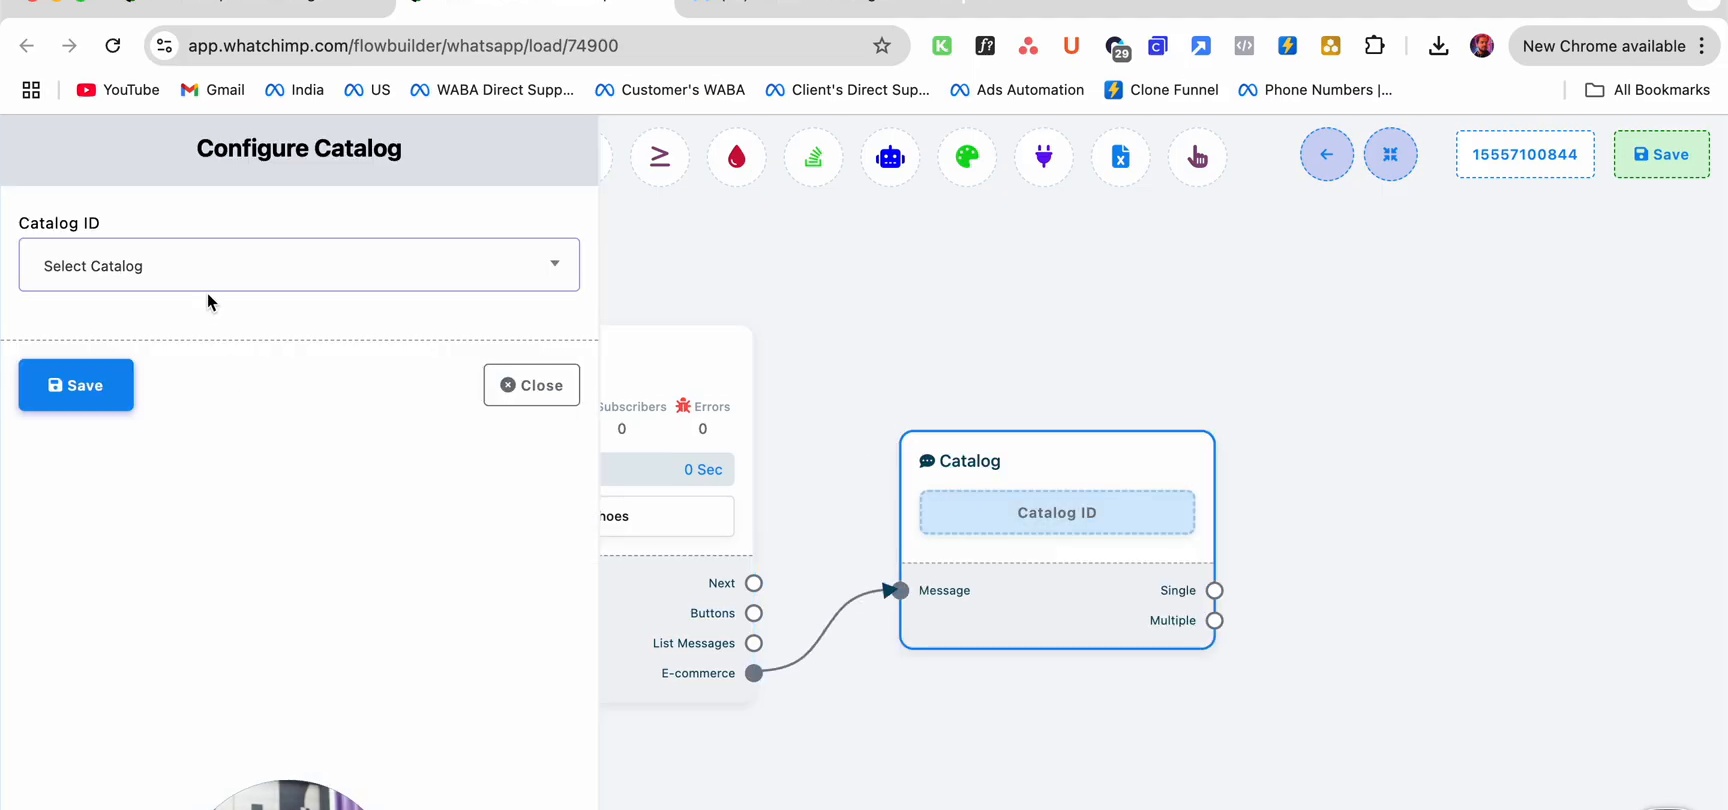The width and height of the screenshot is (1728, 810).
Task: Click the Multiple output connector on Catalog node
Action: 1214,620
